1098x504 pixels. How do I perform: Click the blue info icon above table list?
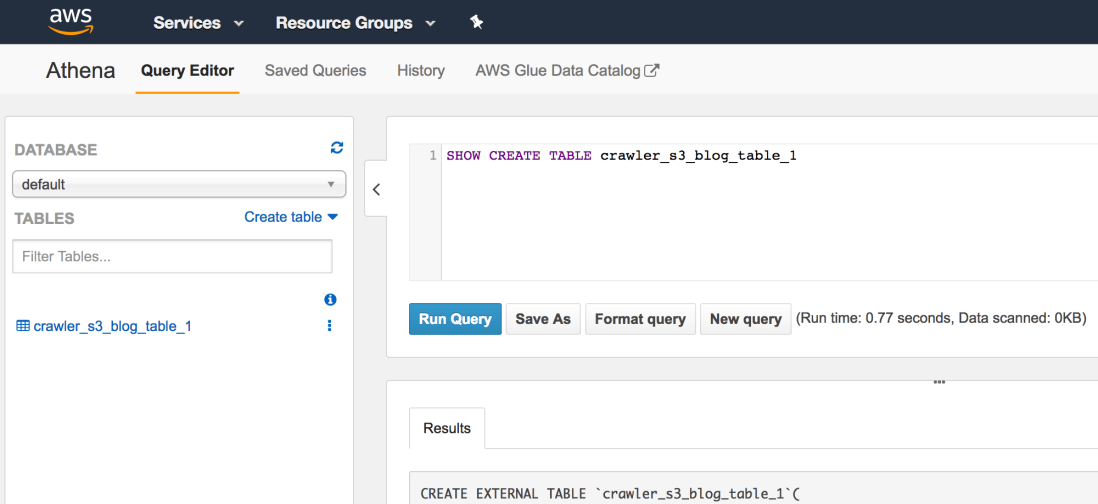330,300
